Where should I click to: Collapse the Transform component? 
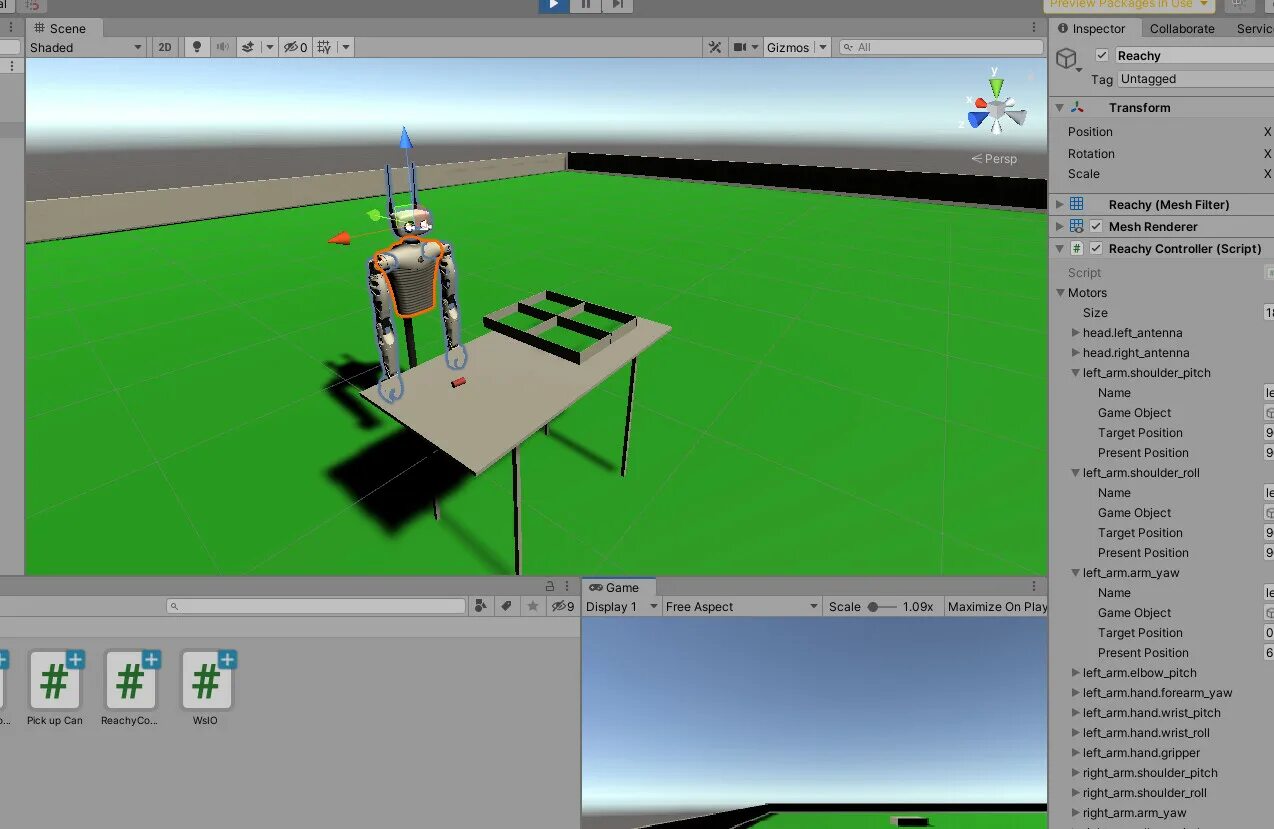1059,107
